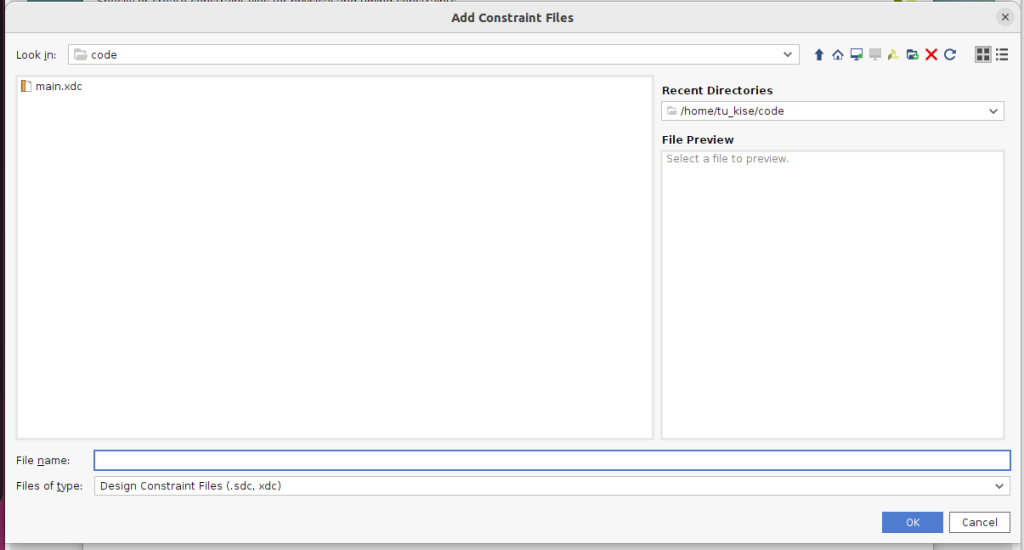Image resolution: width=1024 pixels, height=550 pixels.
Task: Click the Vivado leaf project directory icon
Action: [893, 55]
